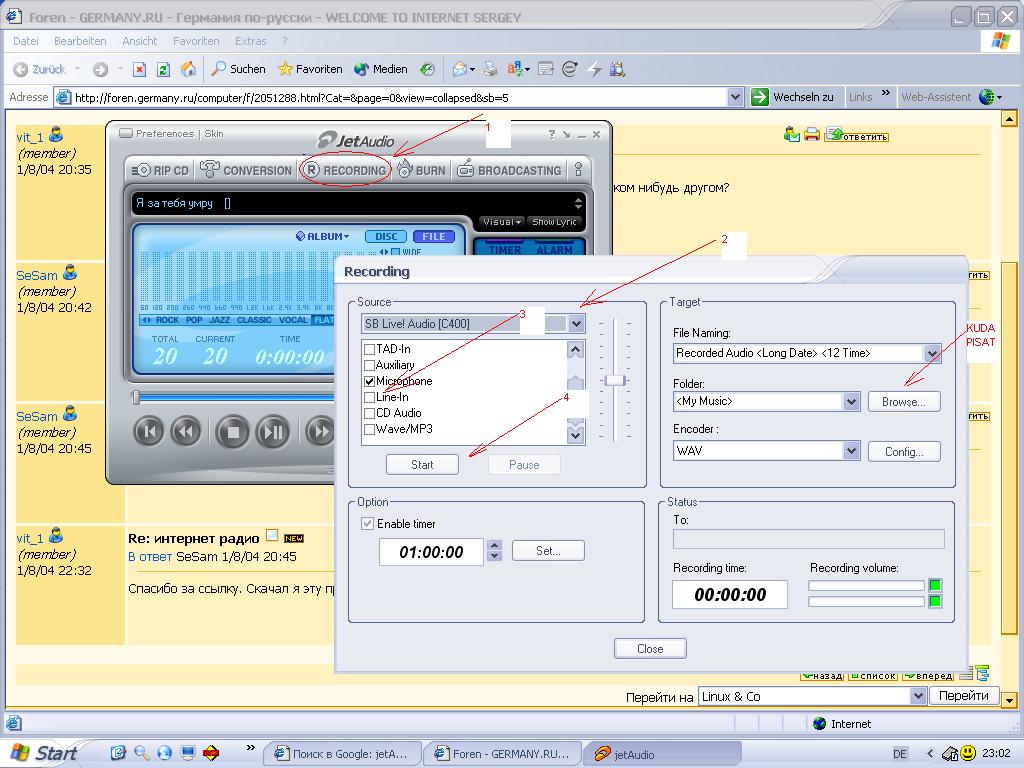Toggle the Enable timer checkbox

[368, 524]
